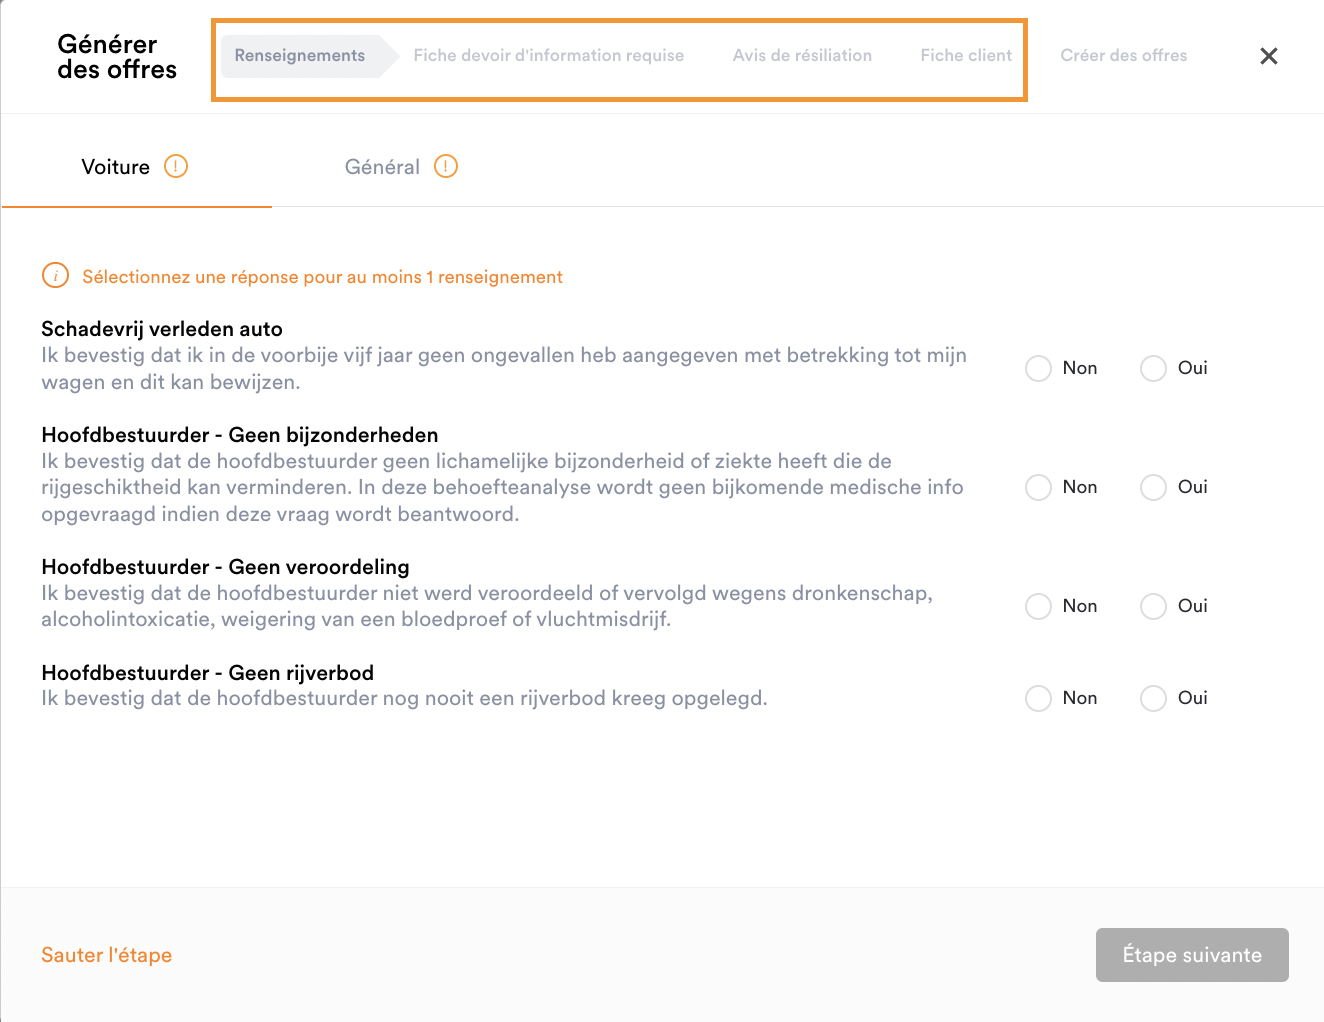Click the Sélectionnez une réponse warning message
1324x1022 pixels.
[x=322, y=277]
